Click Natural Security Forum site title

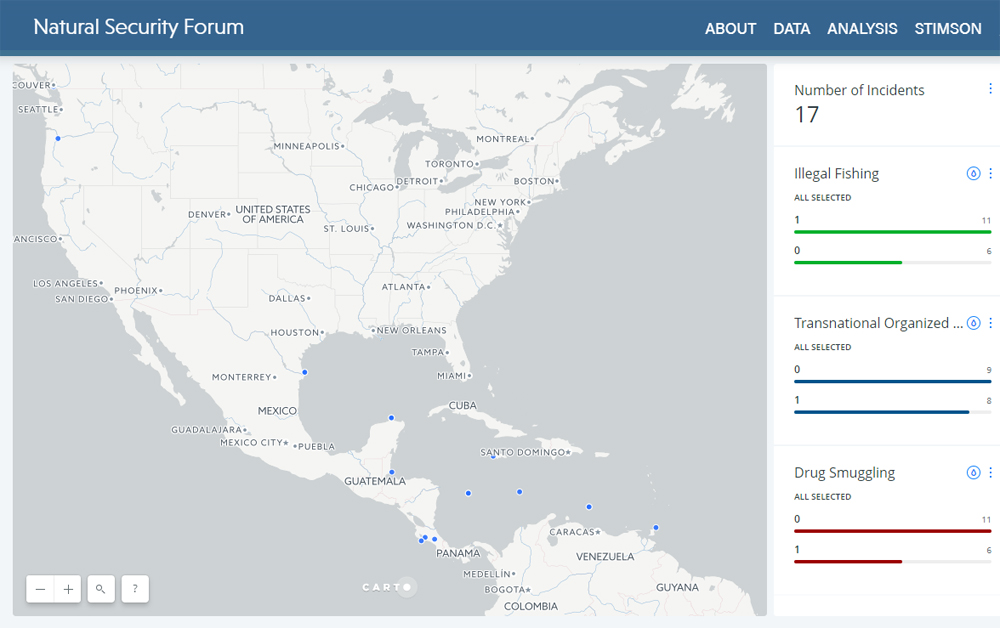[138, 27]
